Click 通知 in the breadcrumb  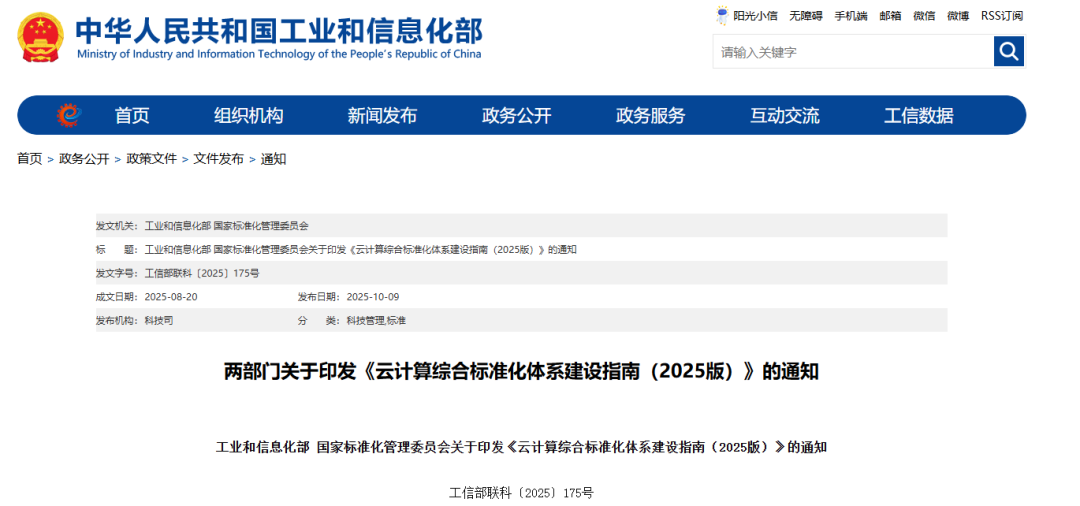point(273,159)
